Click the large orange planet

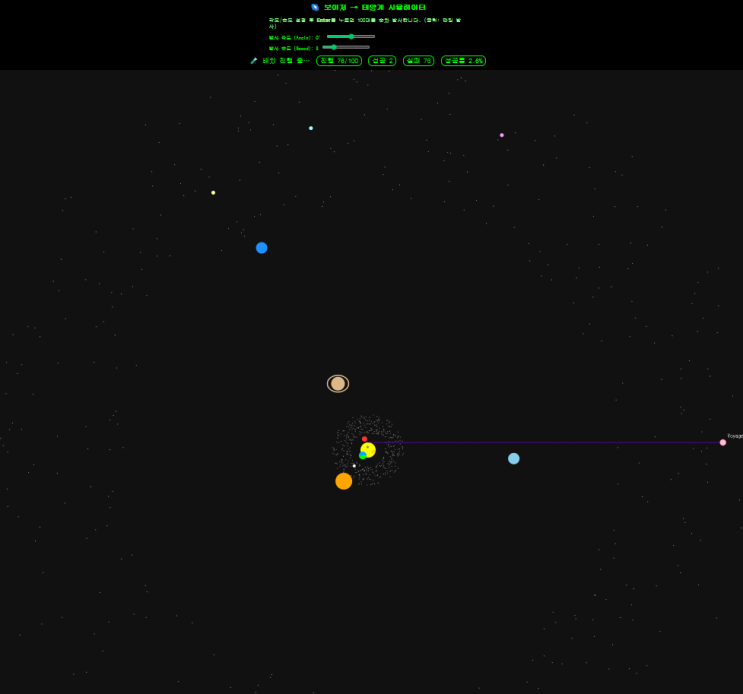point(344,481)
